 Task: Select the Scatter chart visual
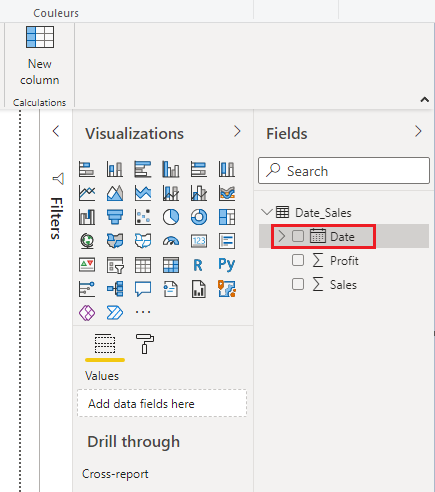pyautogui.click(x=143, y=217)
